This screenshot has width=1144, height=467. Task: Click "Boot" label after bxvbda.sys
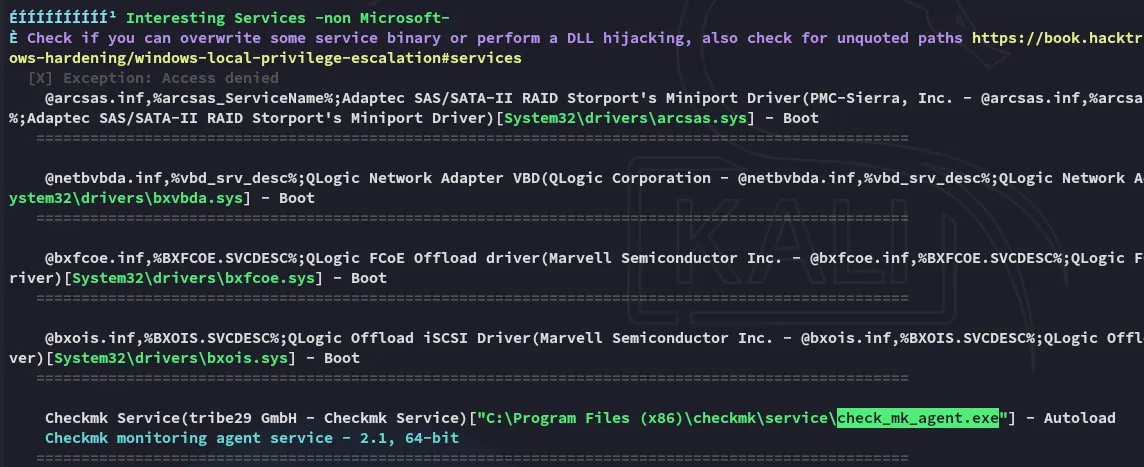[296, 198]
